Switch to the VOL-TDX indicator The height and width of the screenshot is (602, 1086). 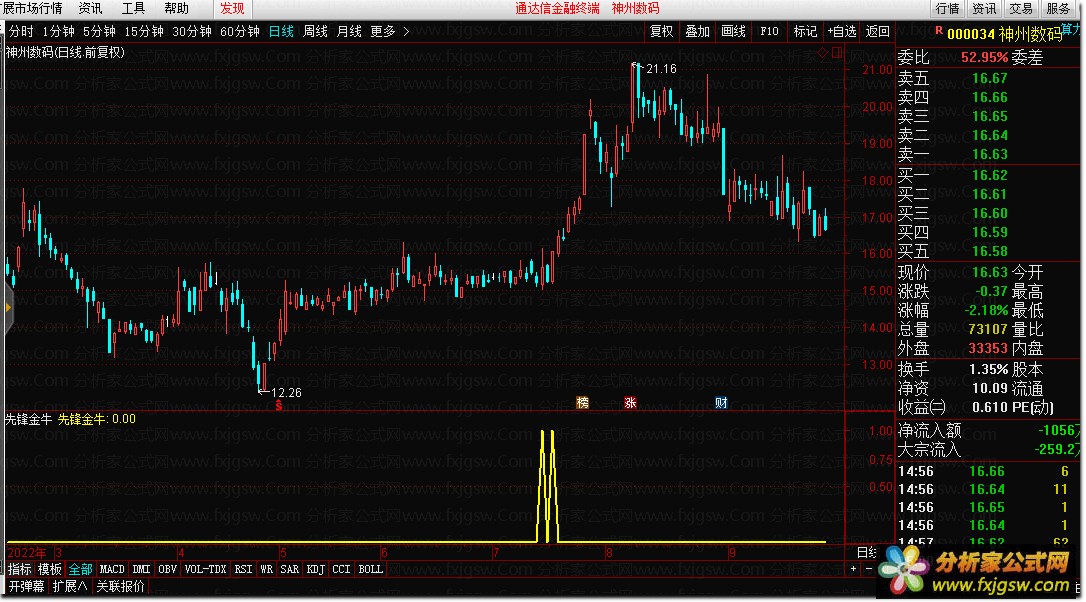point(205,569)
